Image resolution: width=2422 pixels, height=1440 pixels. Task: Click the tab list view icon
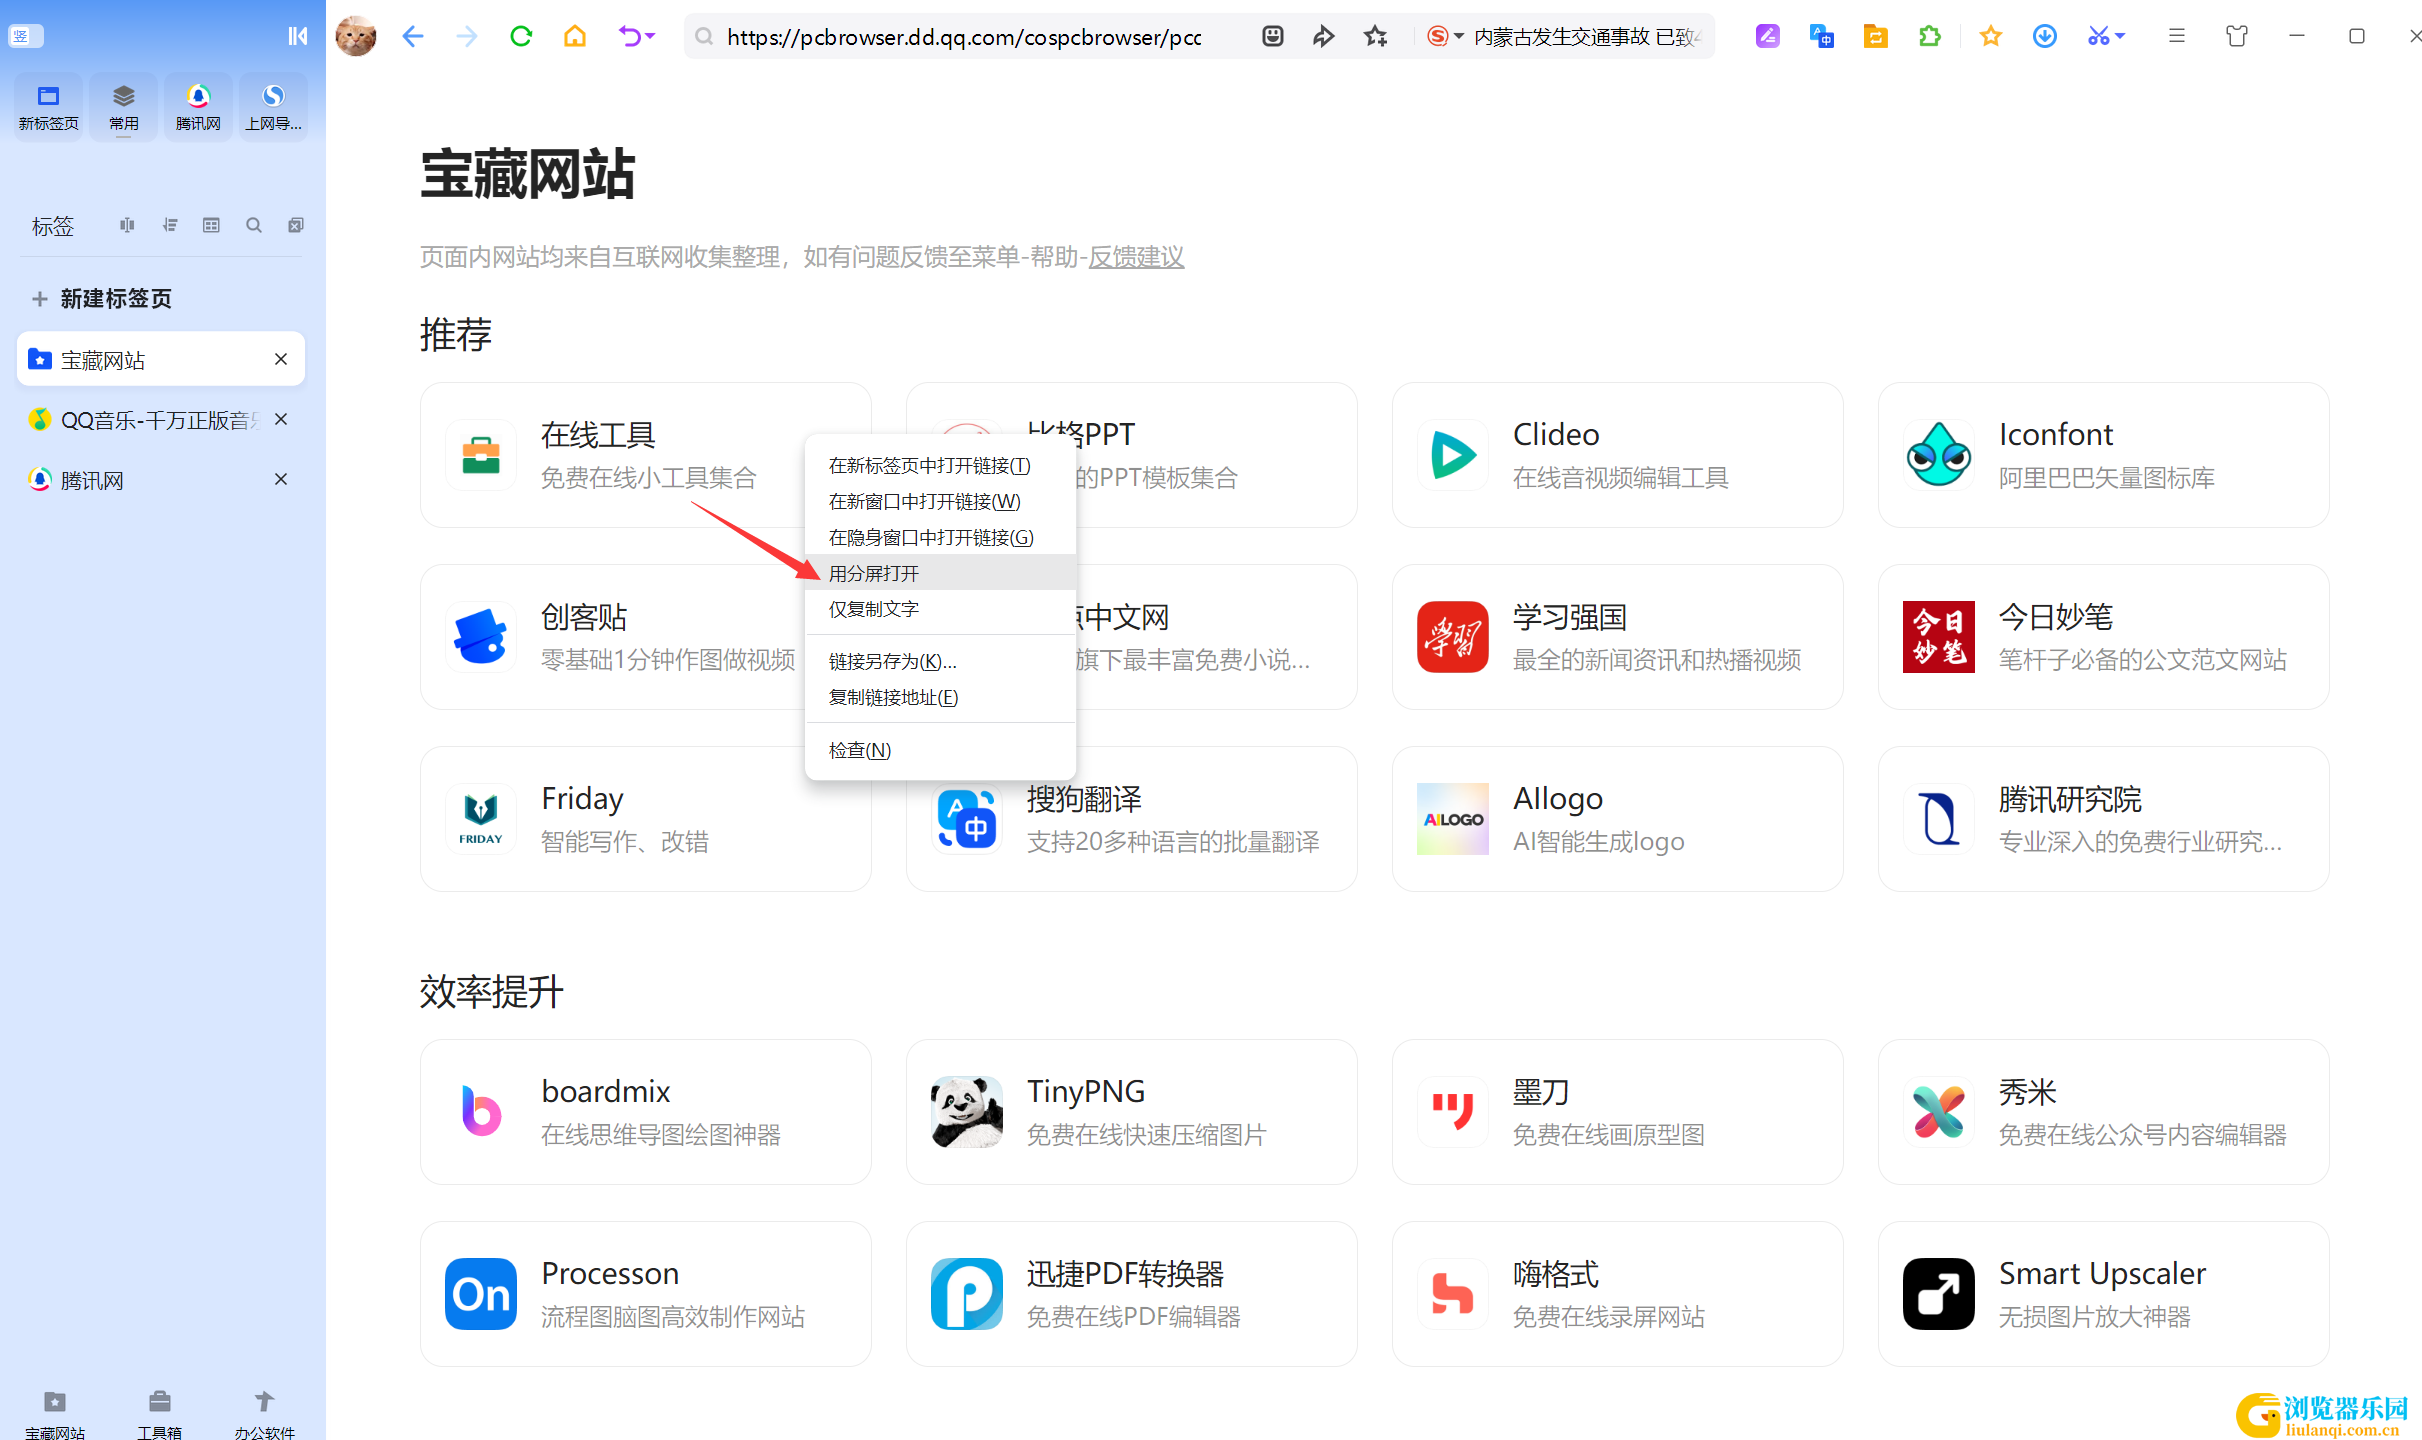point(211,225)
